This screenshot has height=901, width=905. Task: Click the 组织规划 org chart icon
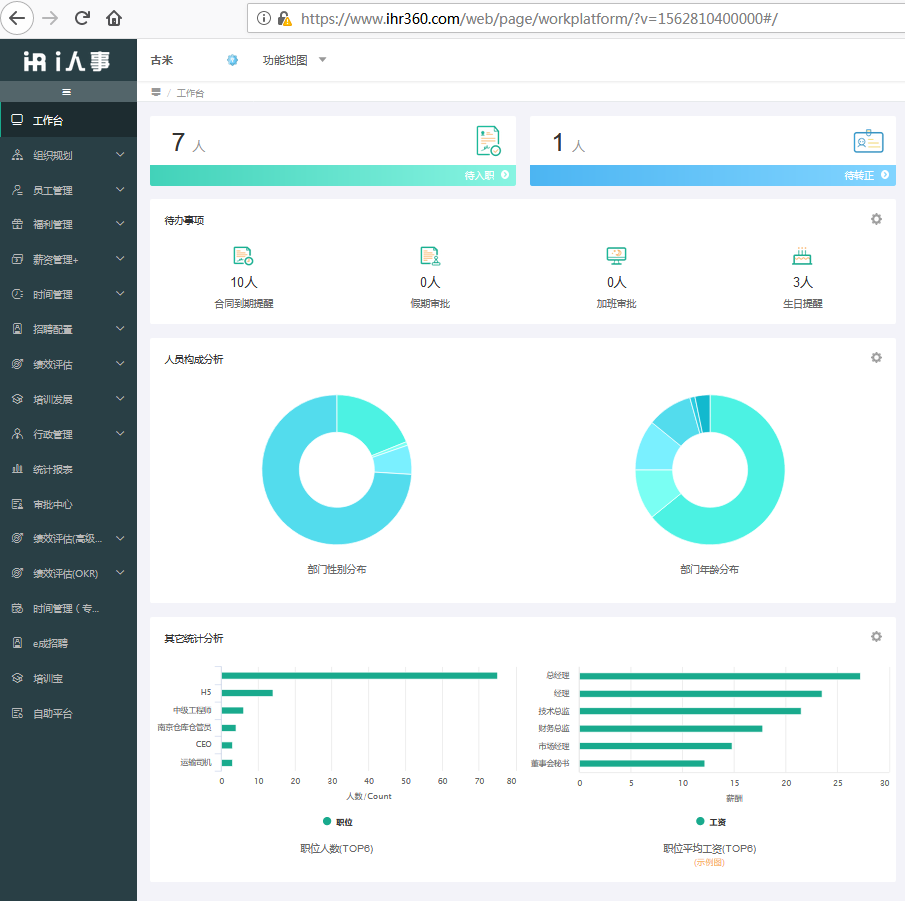[x=17, y=155]
